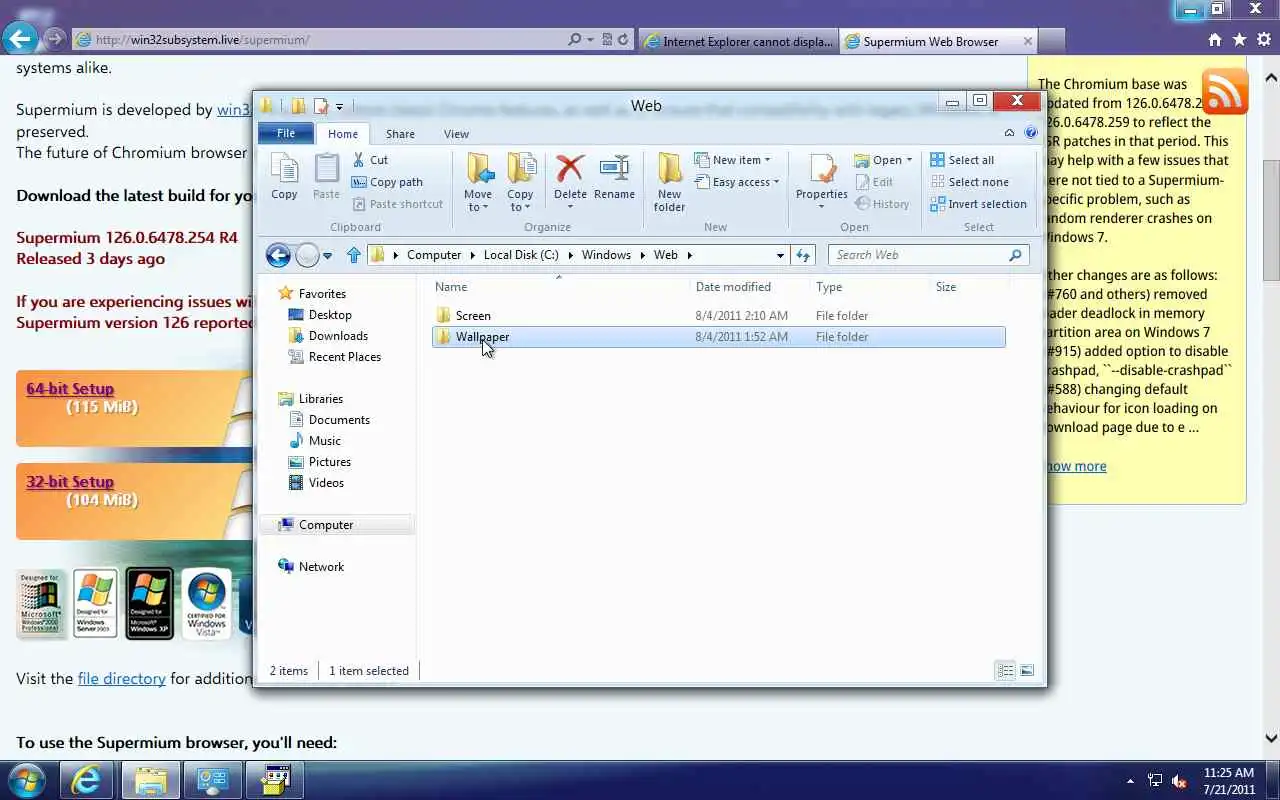Select Libraries in navigation pane
Image resolution: width=1280 pixels, height=800 pixels.
pyautogui.click(x=320, y=399)
